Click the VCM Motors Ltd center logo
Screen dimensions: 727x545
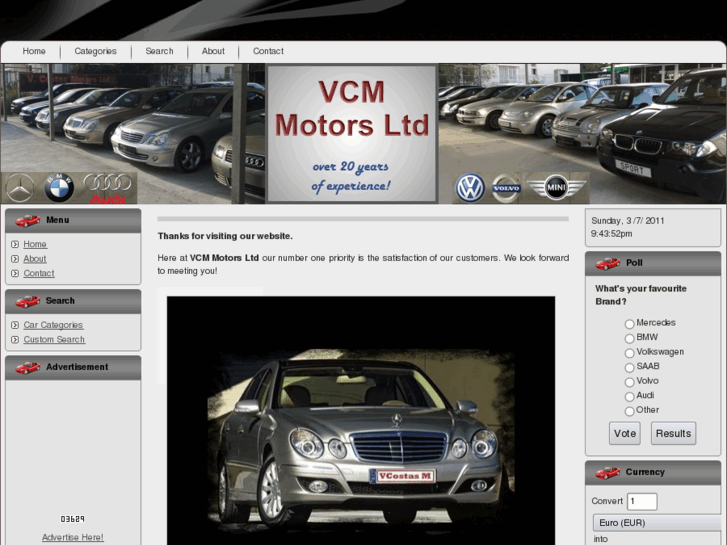(x=352, y=134)
